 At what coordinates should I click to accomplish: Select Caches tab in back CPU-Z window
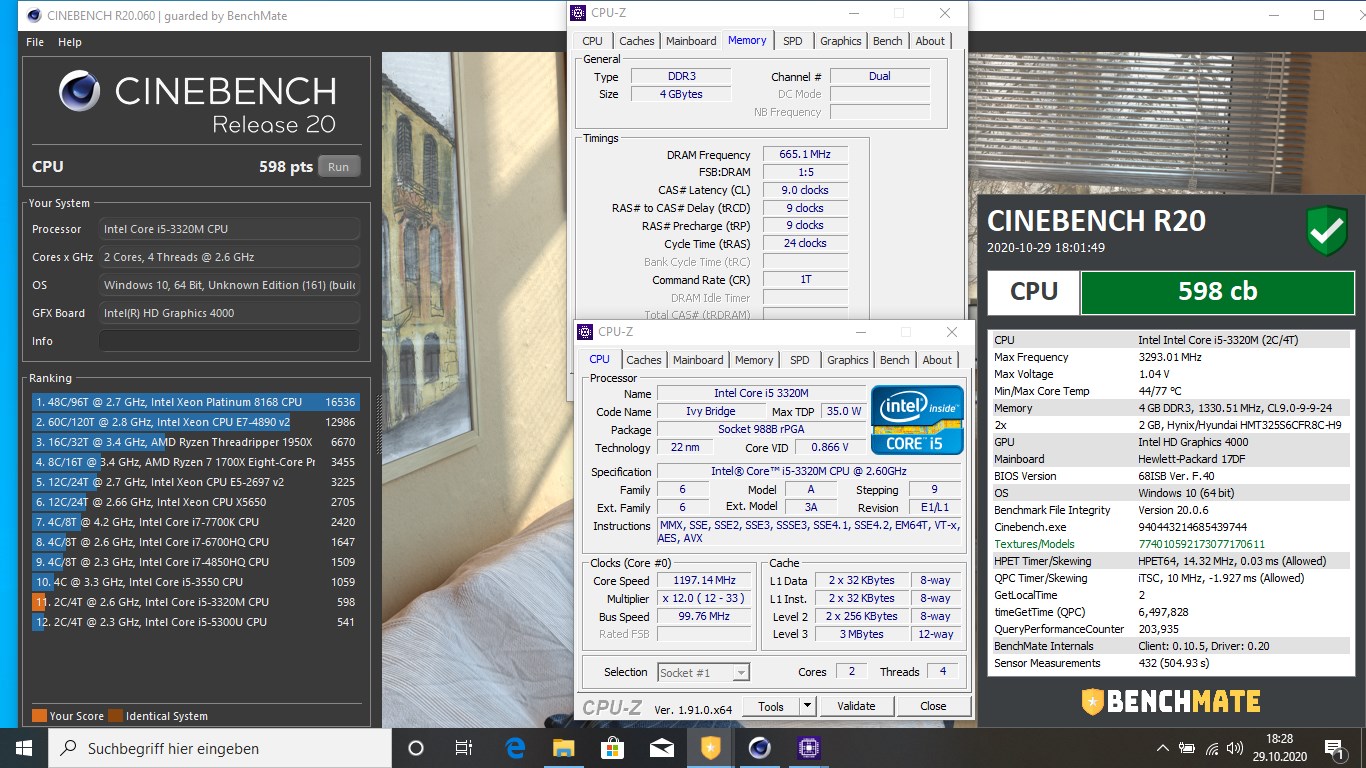[x=637, y=41]
